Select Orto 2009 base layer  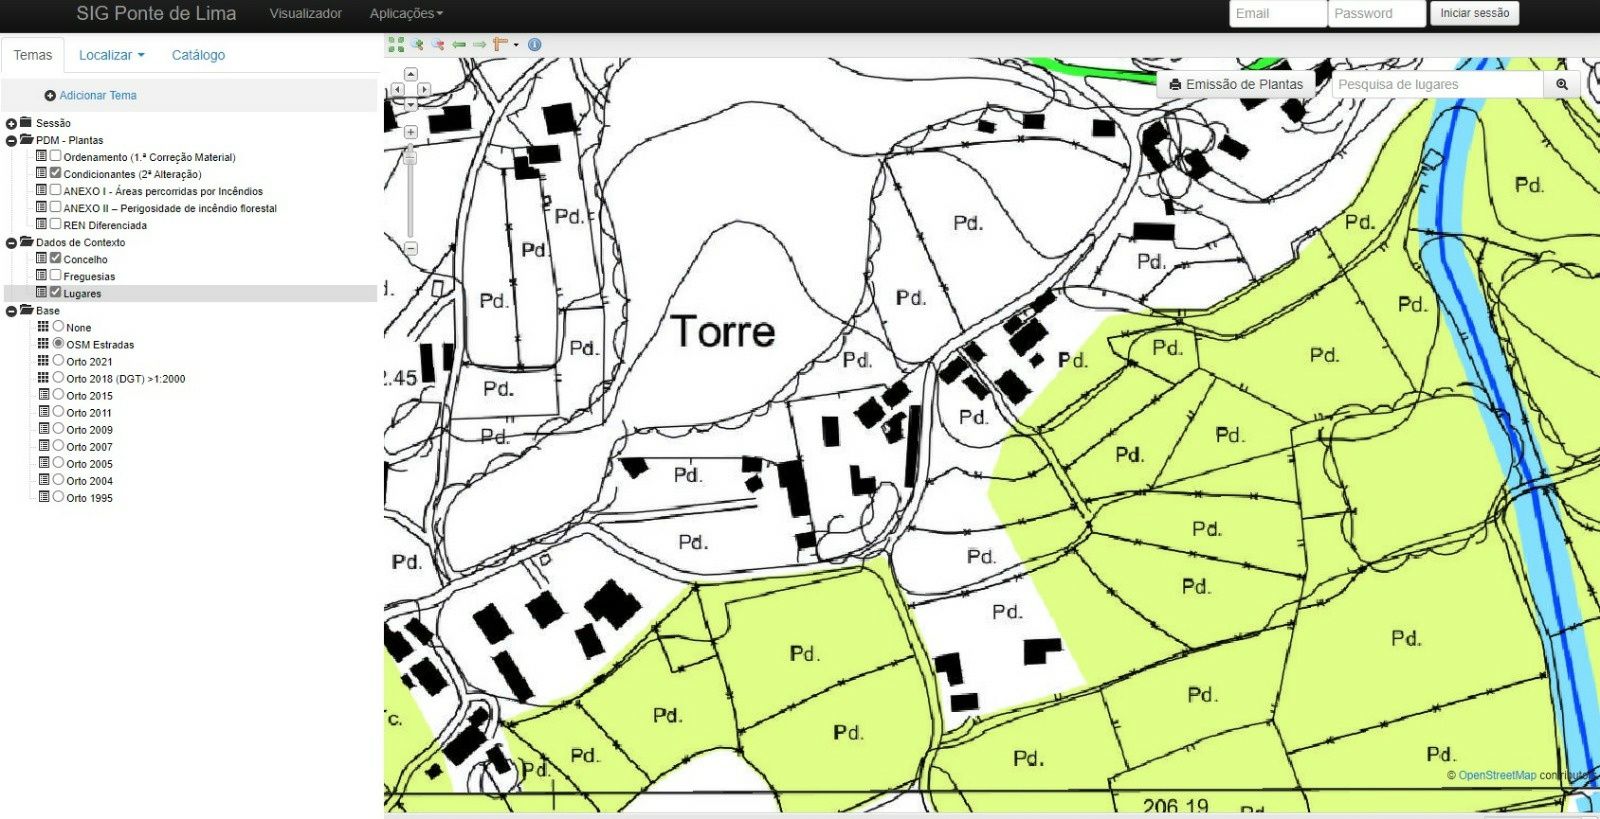pos(58,428)
